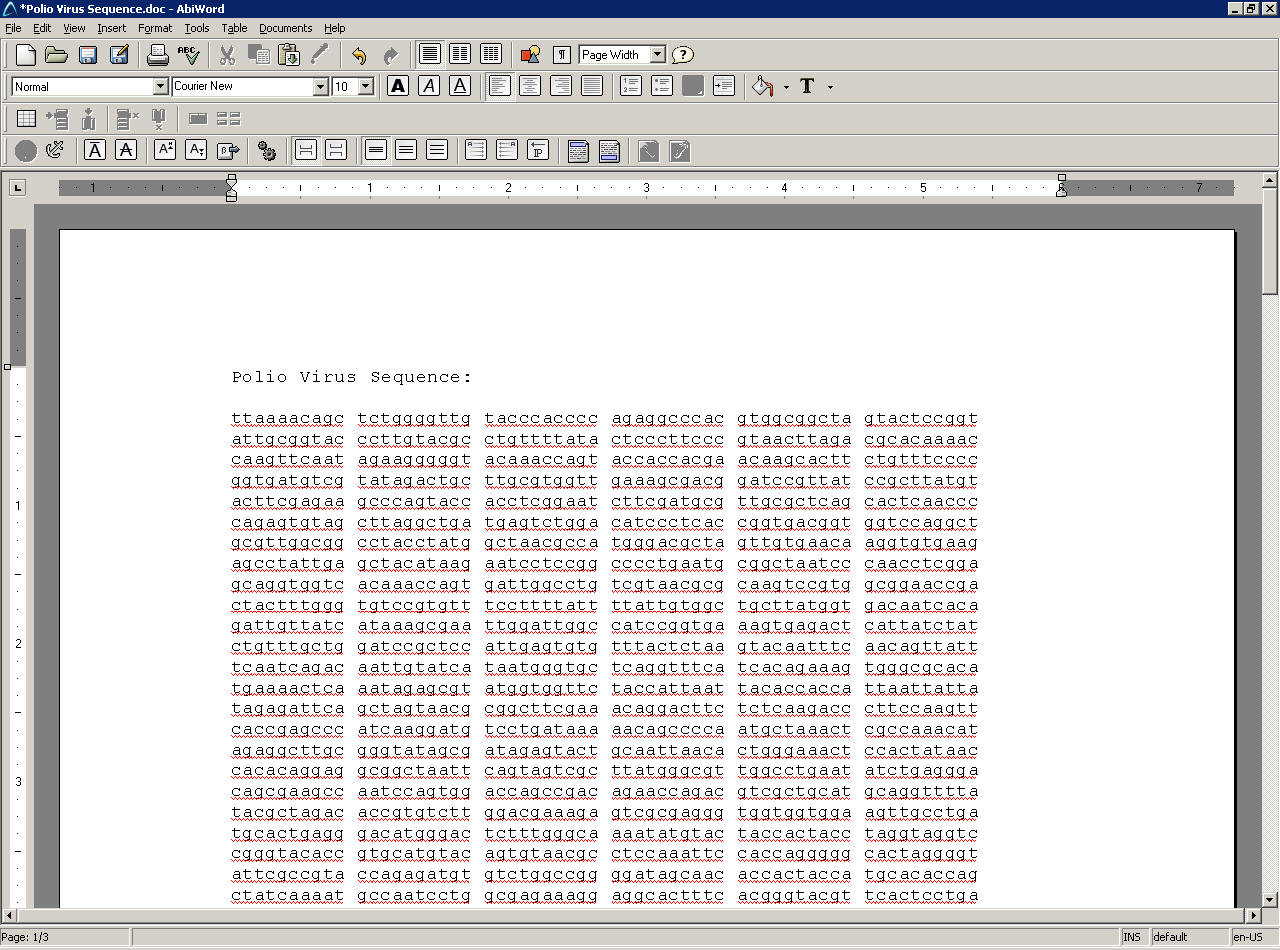Image resolution: width=1280 pixels, height=950 pixels.
Task: Open help with the question mark icon
Action: (x=682, y=55)
